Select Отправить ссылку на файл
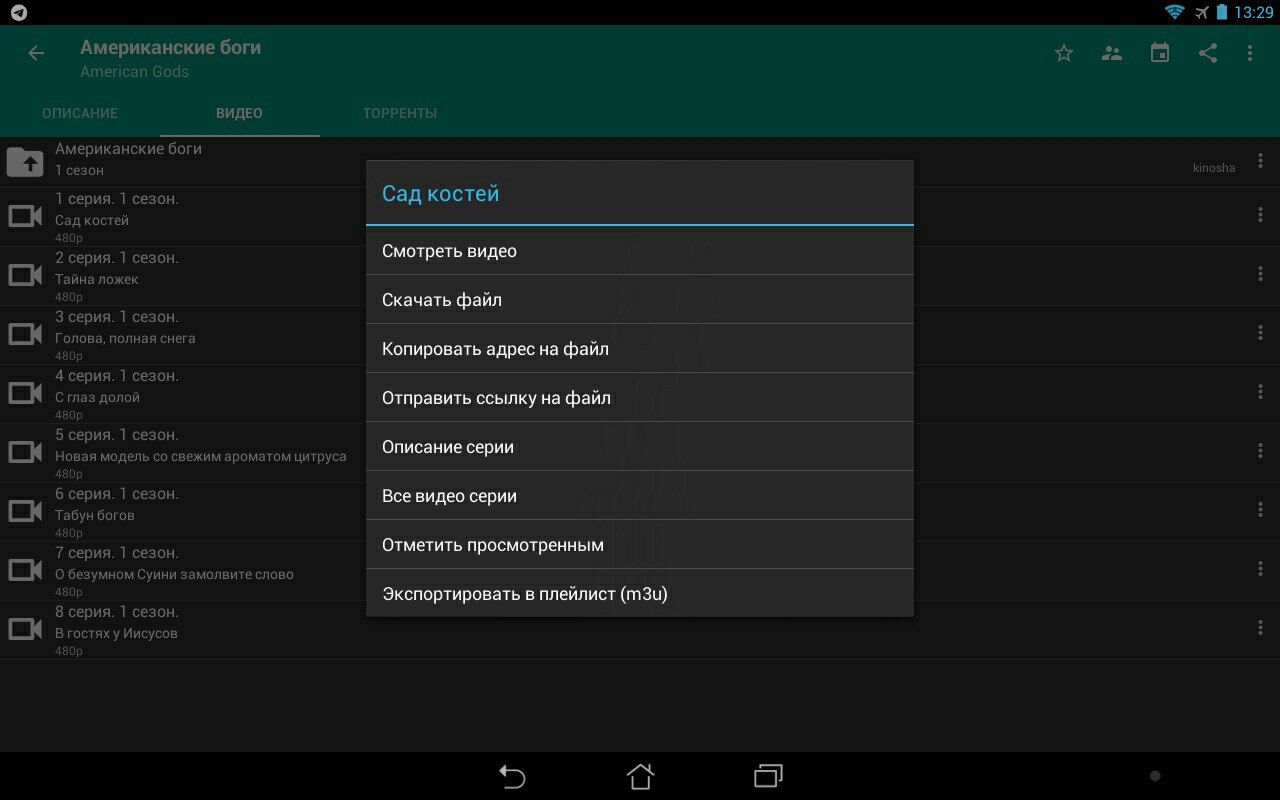 pos(640,398)
